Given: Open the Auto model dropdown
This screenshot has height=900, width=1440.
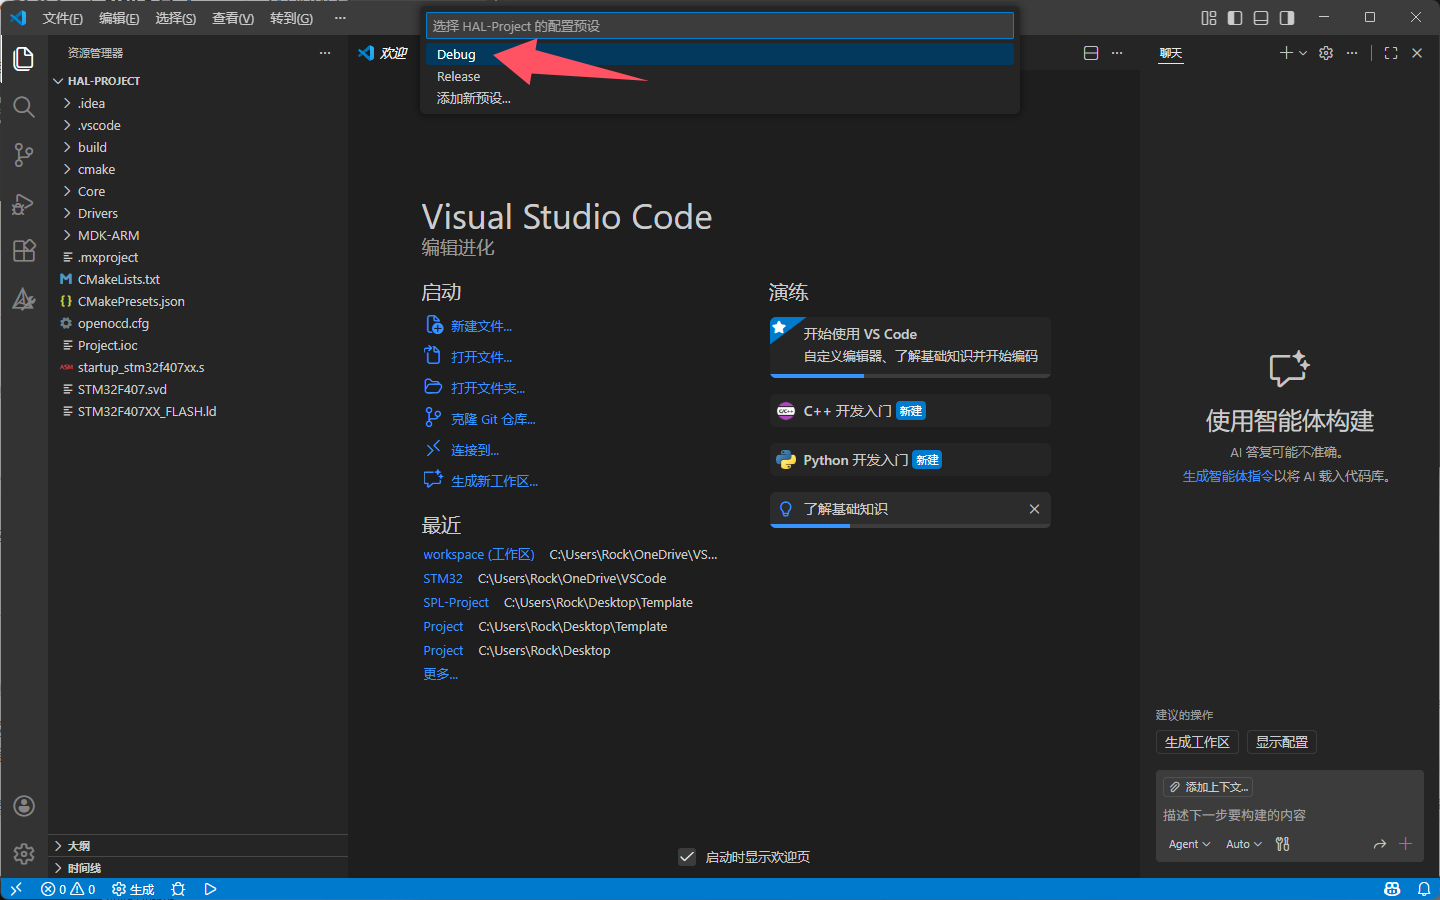Looking at the screenshot, I should click(1244, 844).
